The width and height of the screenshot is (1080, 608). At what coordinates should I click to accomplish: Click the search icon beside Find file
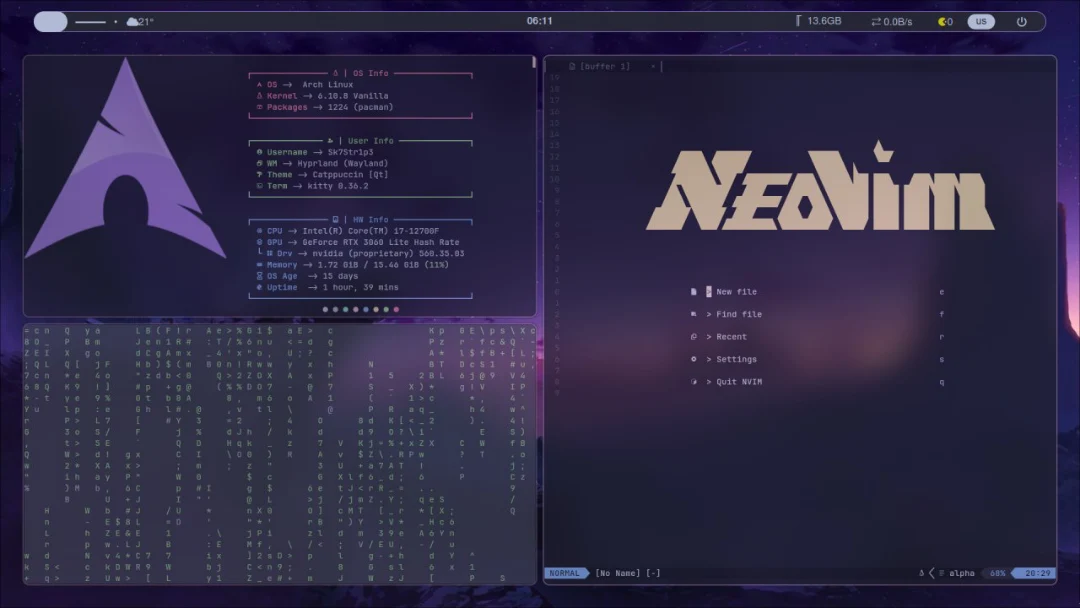coord(693,314)
